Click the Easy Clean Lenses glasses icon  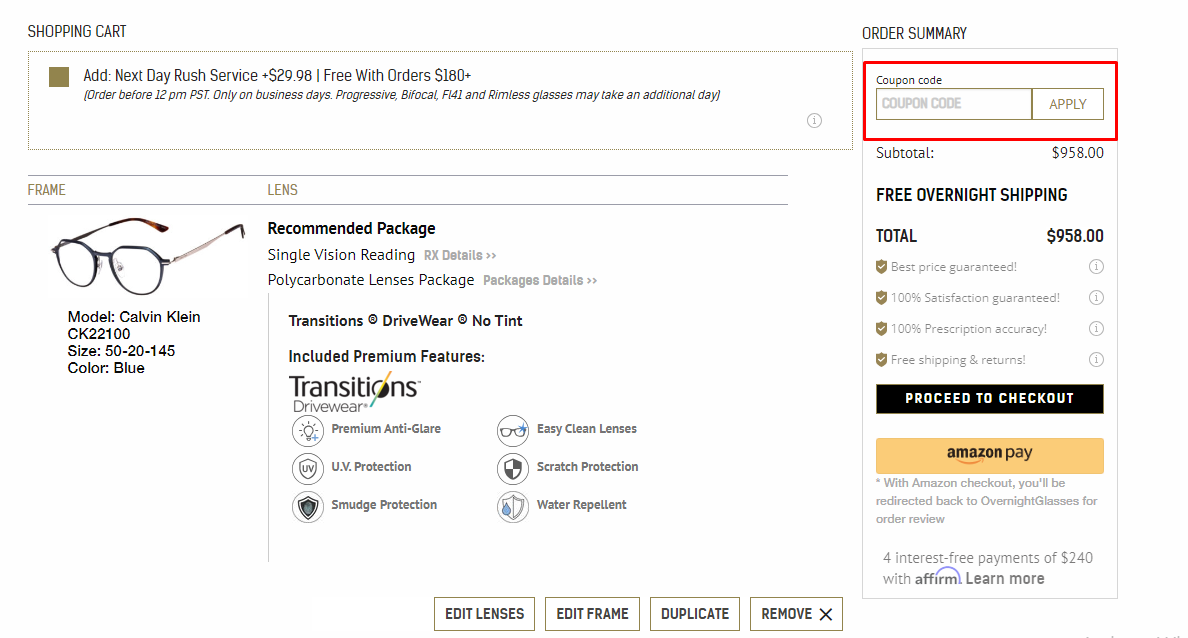tap(513, 430)
